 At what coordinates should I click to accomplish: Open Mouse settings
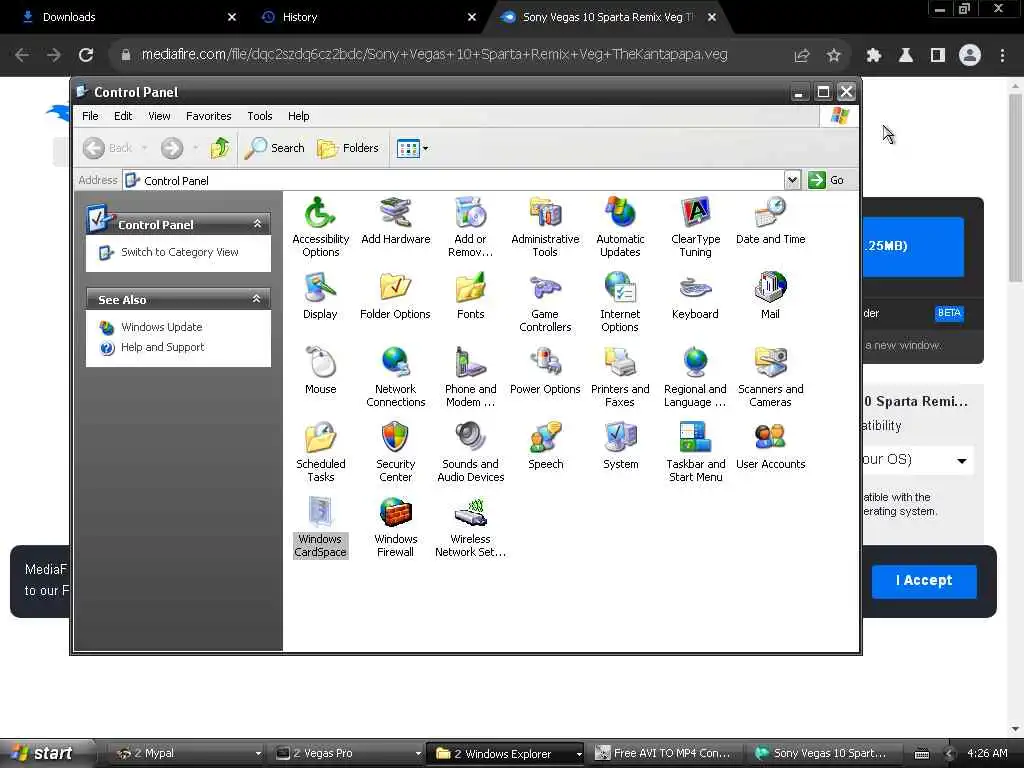click(320, 371)
